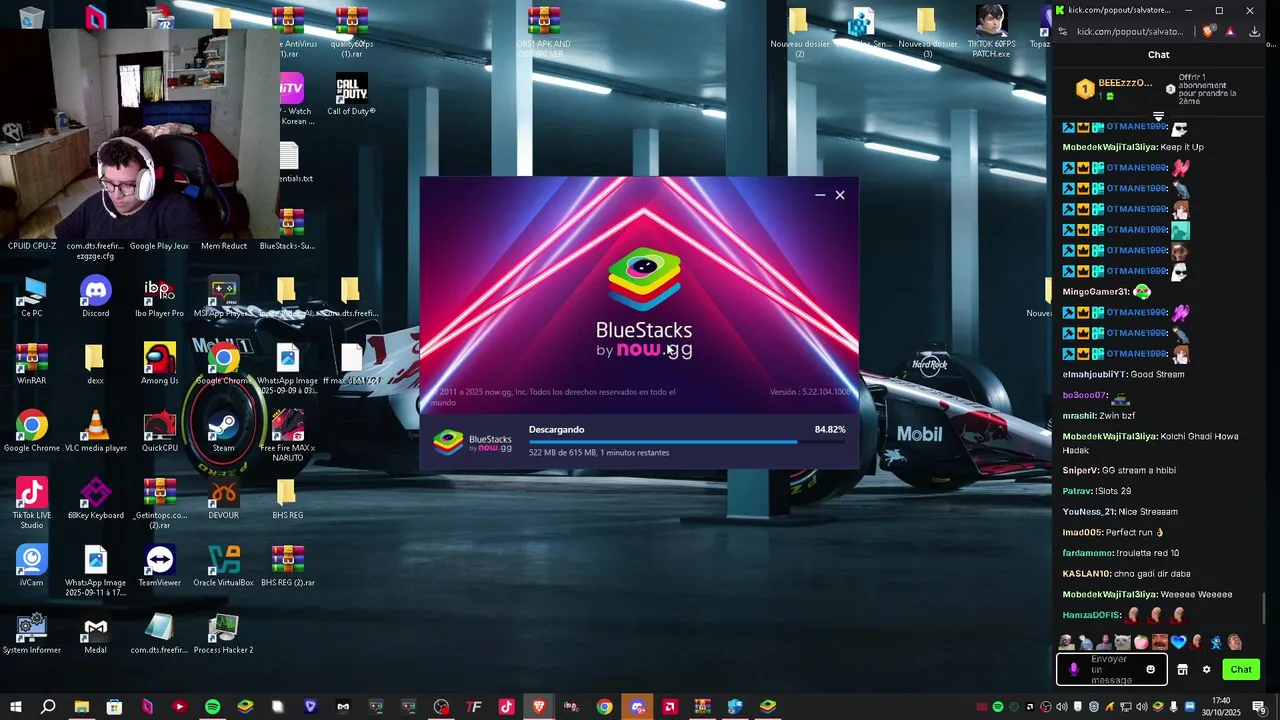Click the blue heart emote in chat bar
This screenshot has width=1280, height=720.
click(x=1178, y=642)
